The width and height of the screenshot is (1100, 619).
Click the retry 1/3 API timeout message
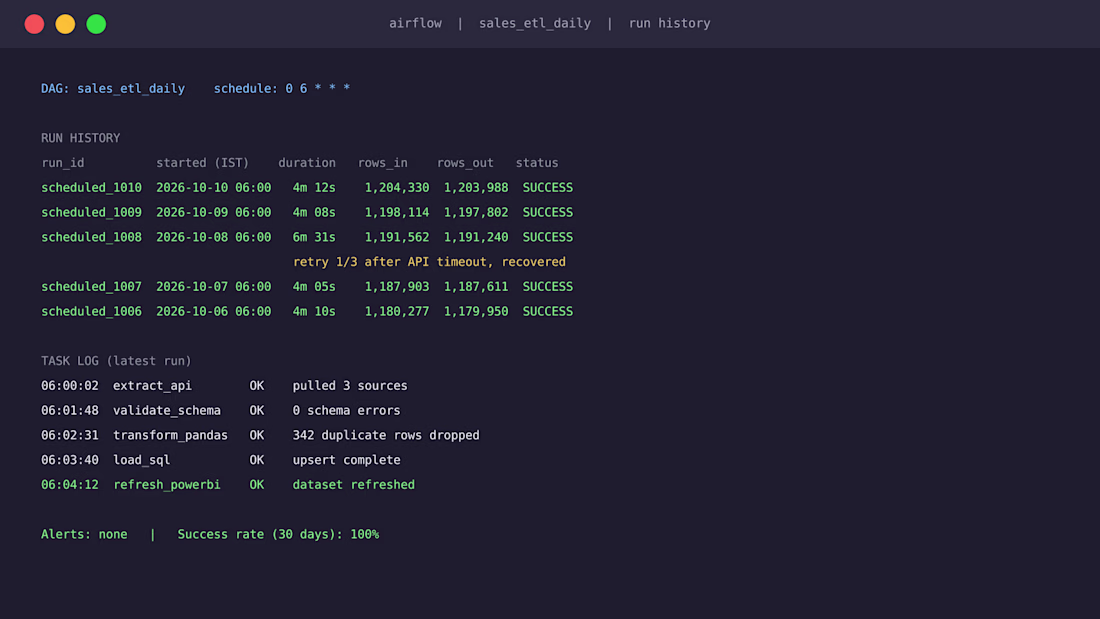pyautogui.click(x=429, y=262)
